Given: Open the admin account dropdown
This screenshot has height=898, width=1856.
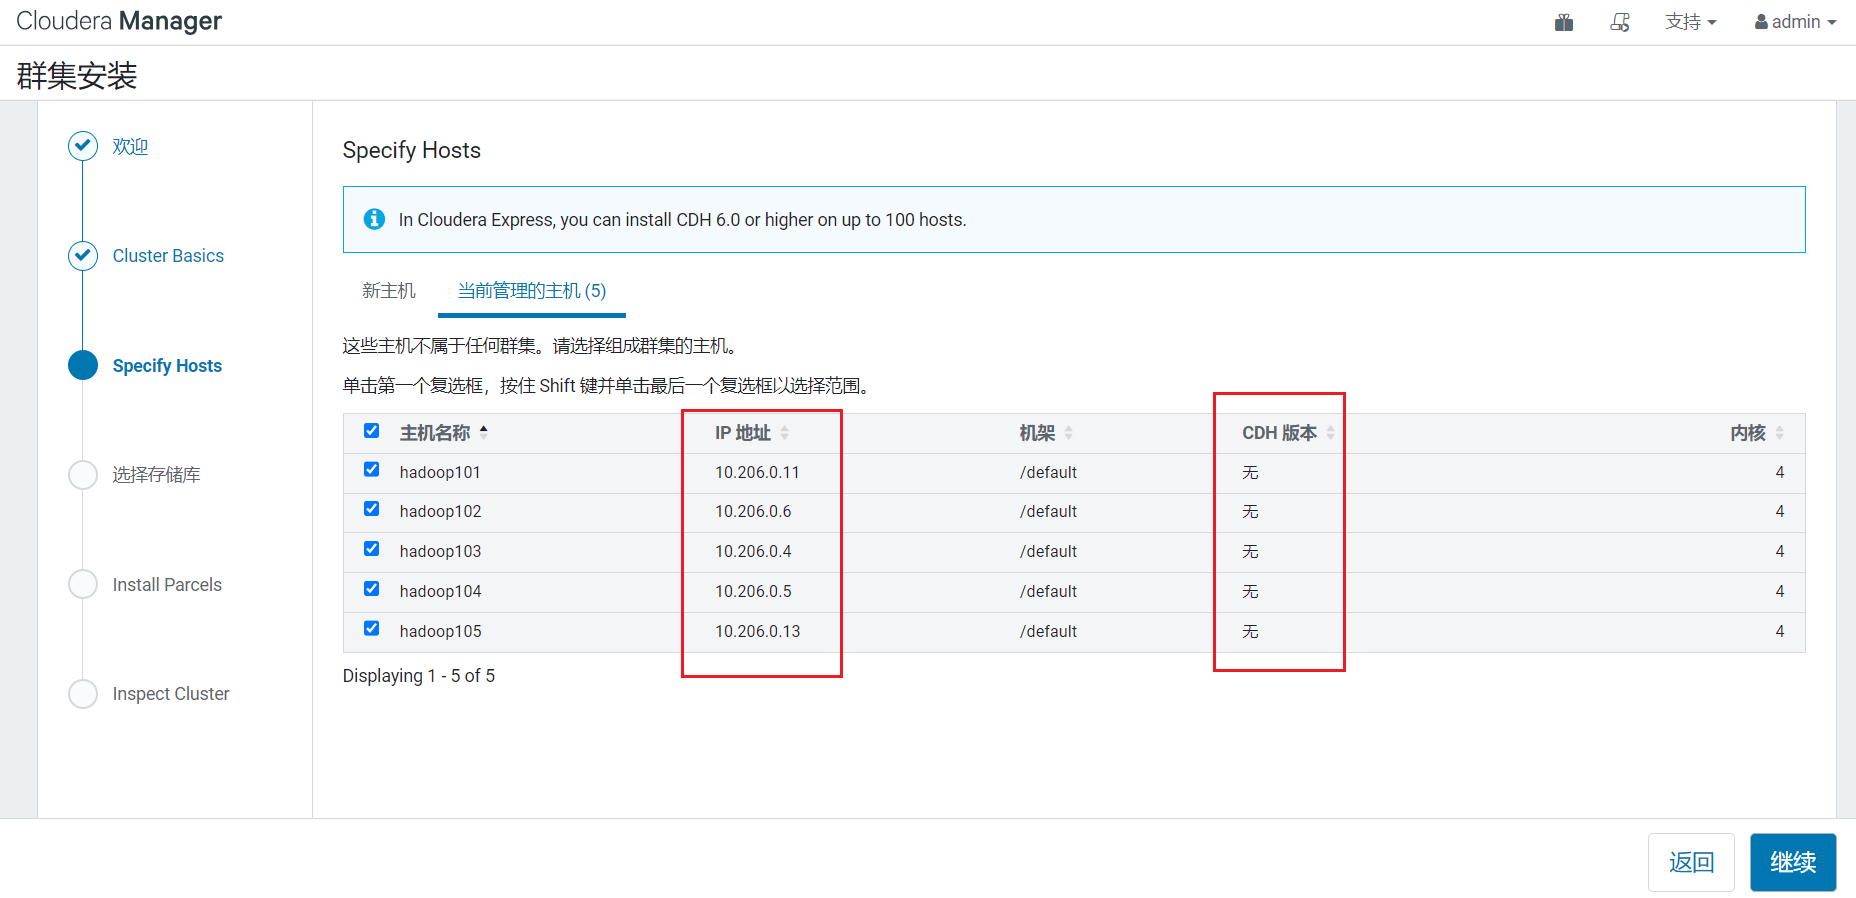Looking at the screenshot, I should pos(1796,22).
